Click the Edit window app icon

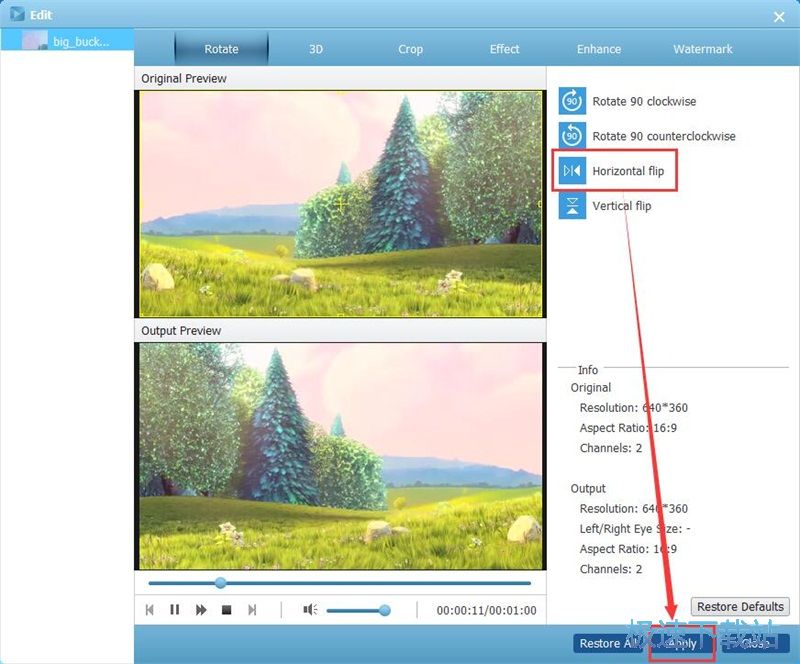[x=17, y=14]
